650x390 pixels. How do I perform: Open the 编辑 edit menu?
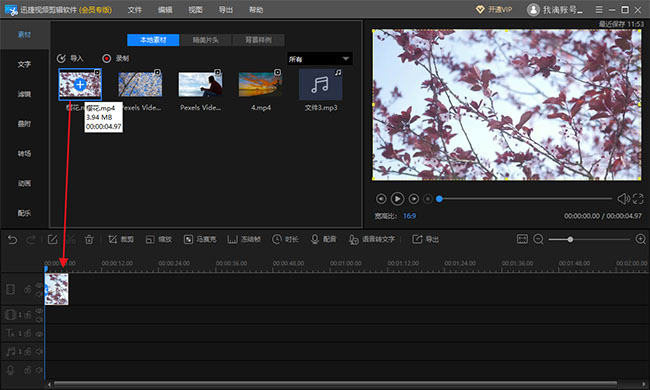coord(165,10)
